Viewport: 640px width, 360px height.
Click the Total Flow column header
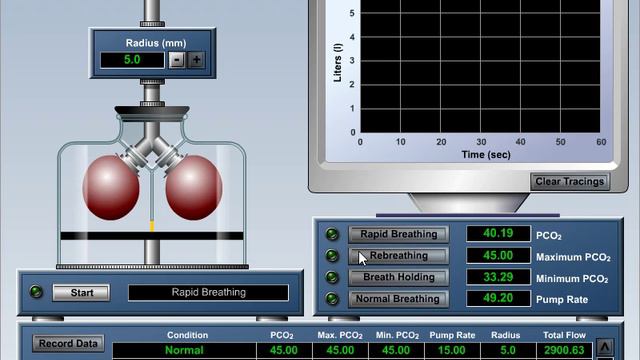point(564,335)
